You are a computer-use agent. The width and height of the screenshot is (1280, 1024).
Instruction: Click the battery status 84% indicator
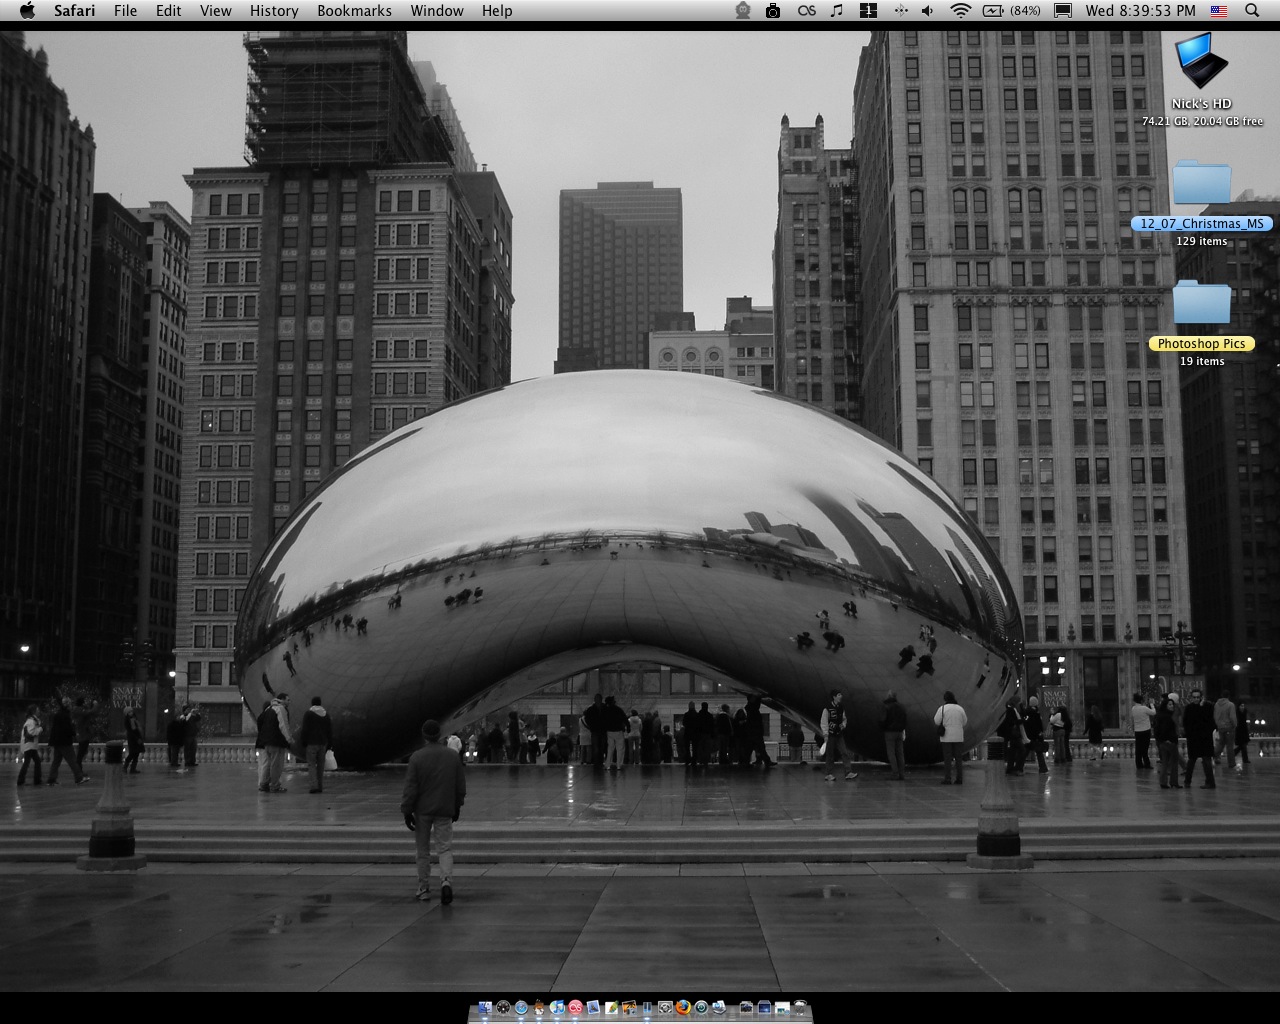(1011, 10)
